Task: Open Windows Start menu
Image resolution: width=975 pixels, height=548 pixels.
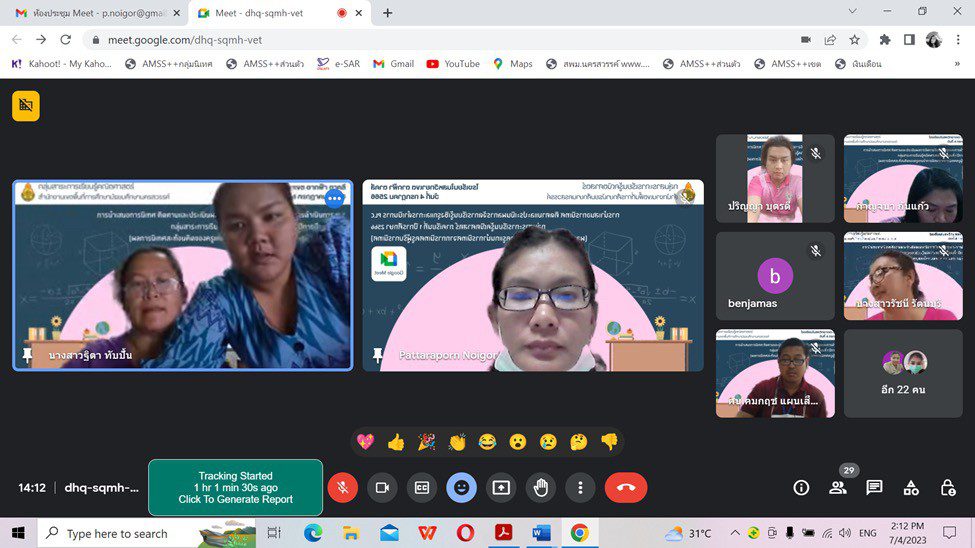Action: 18,533
